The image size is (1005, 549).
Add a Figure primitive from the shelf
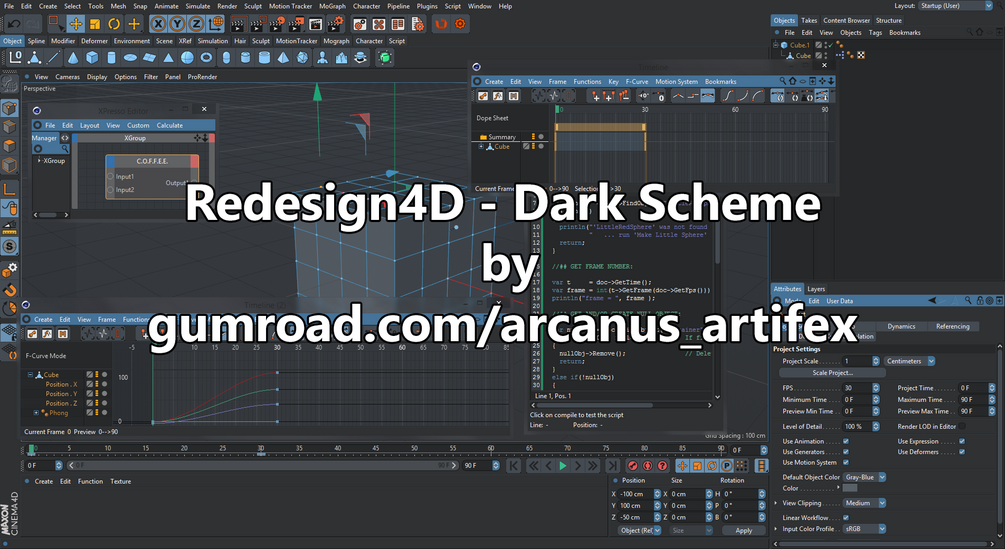(x=322, y=58)
